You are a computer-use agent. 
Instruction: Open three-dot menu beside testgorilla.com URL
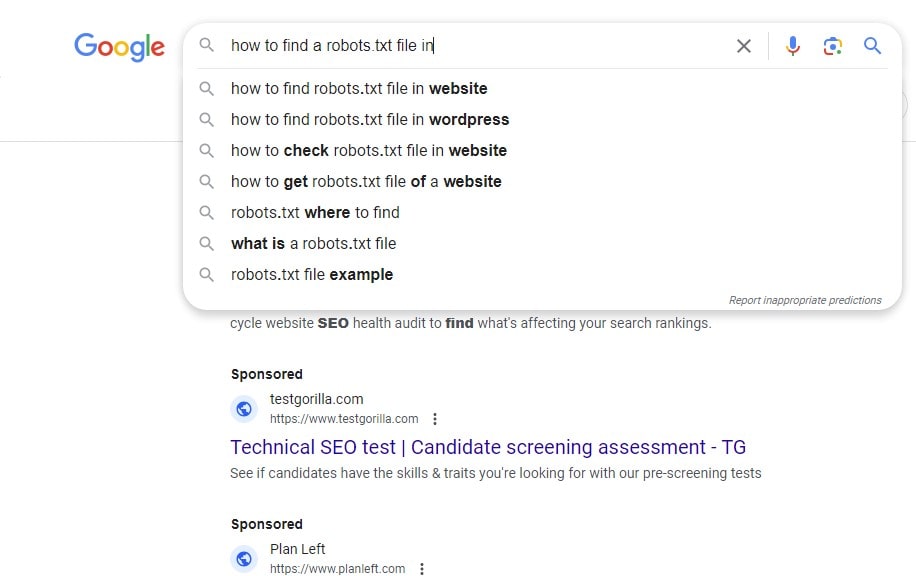pyautogui.click(x=435, y=419)
